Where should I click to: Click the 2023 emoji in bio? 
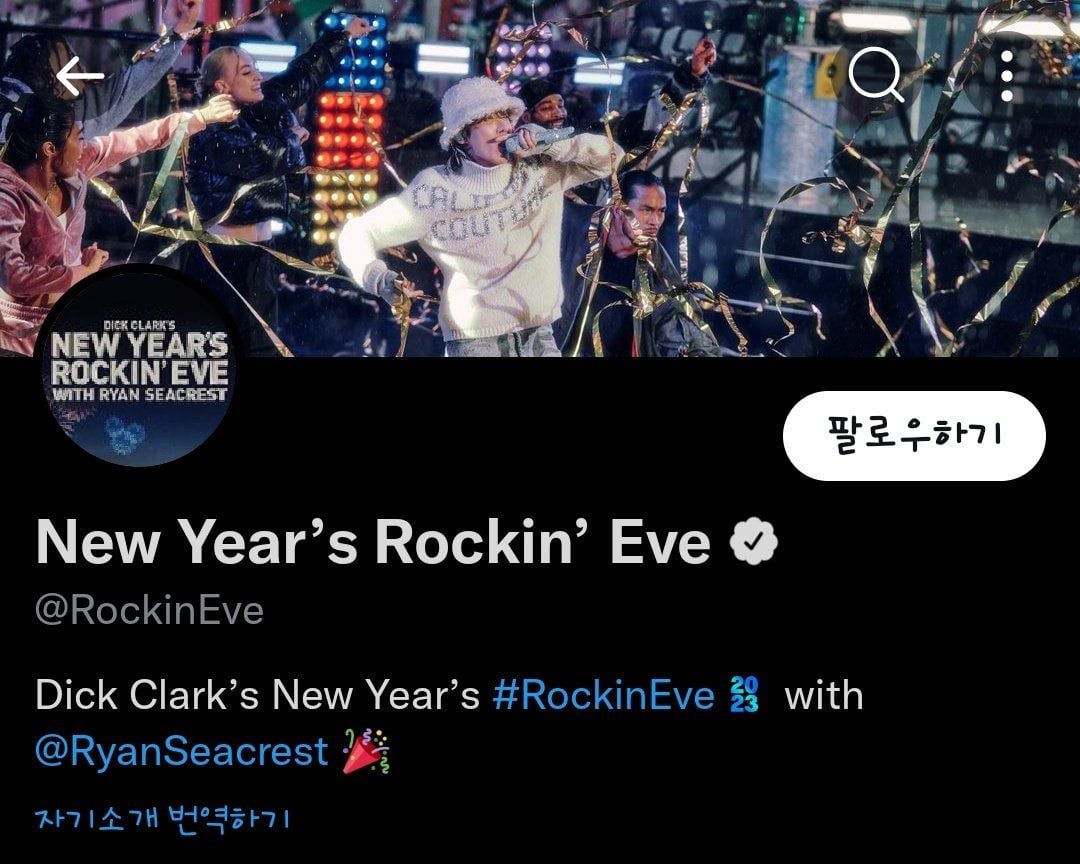(x=744, y=694)
